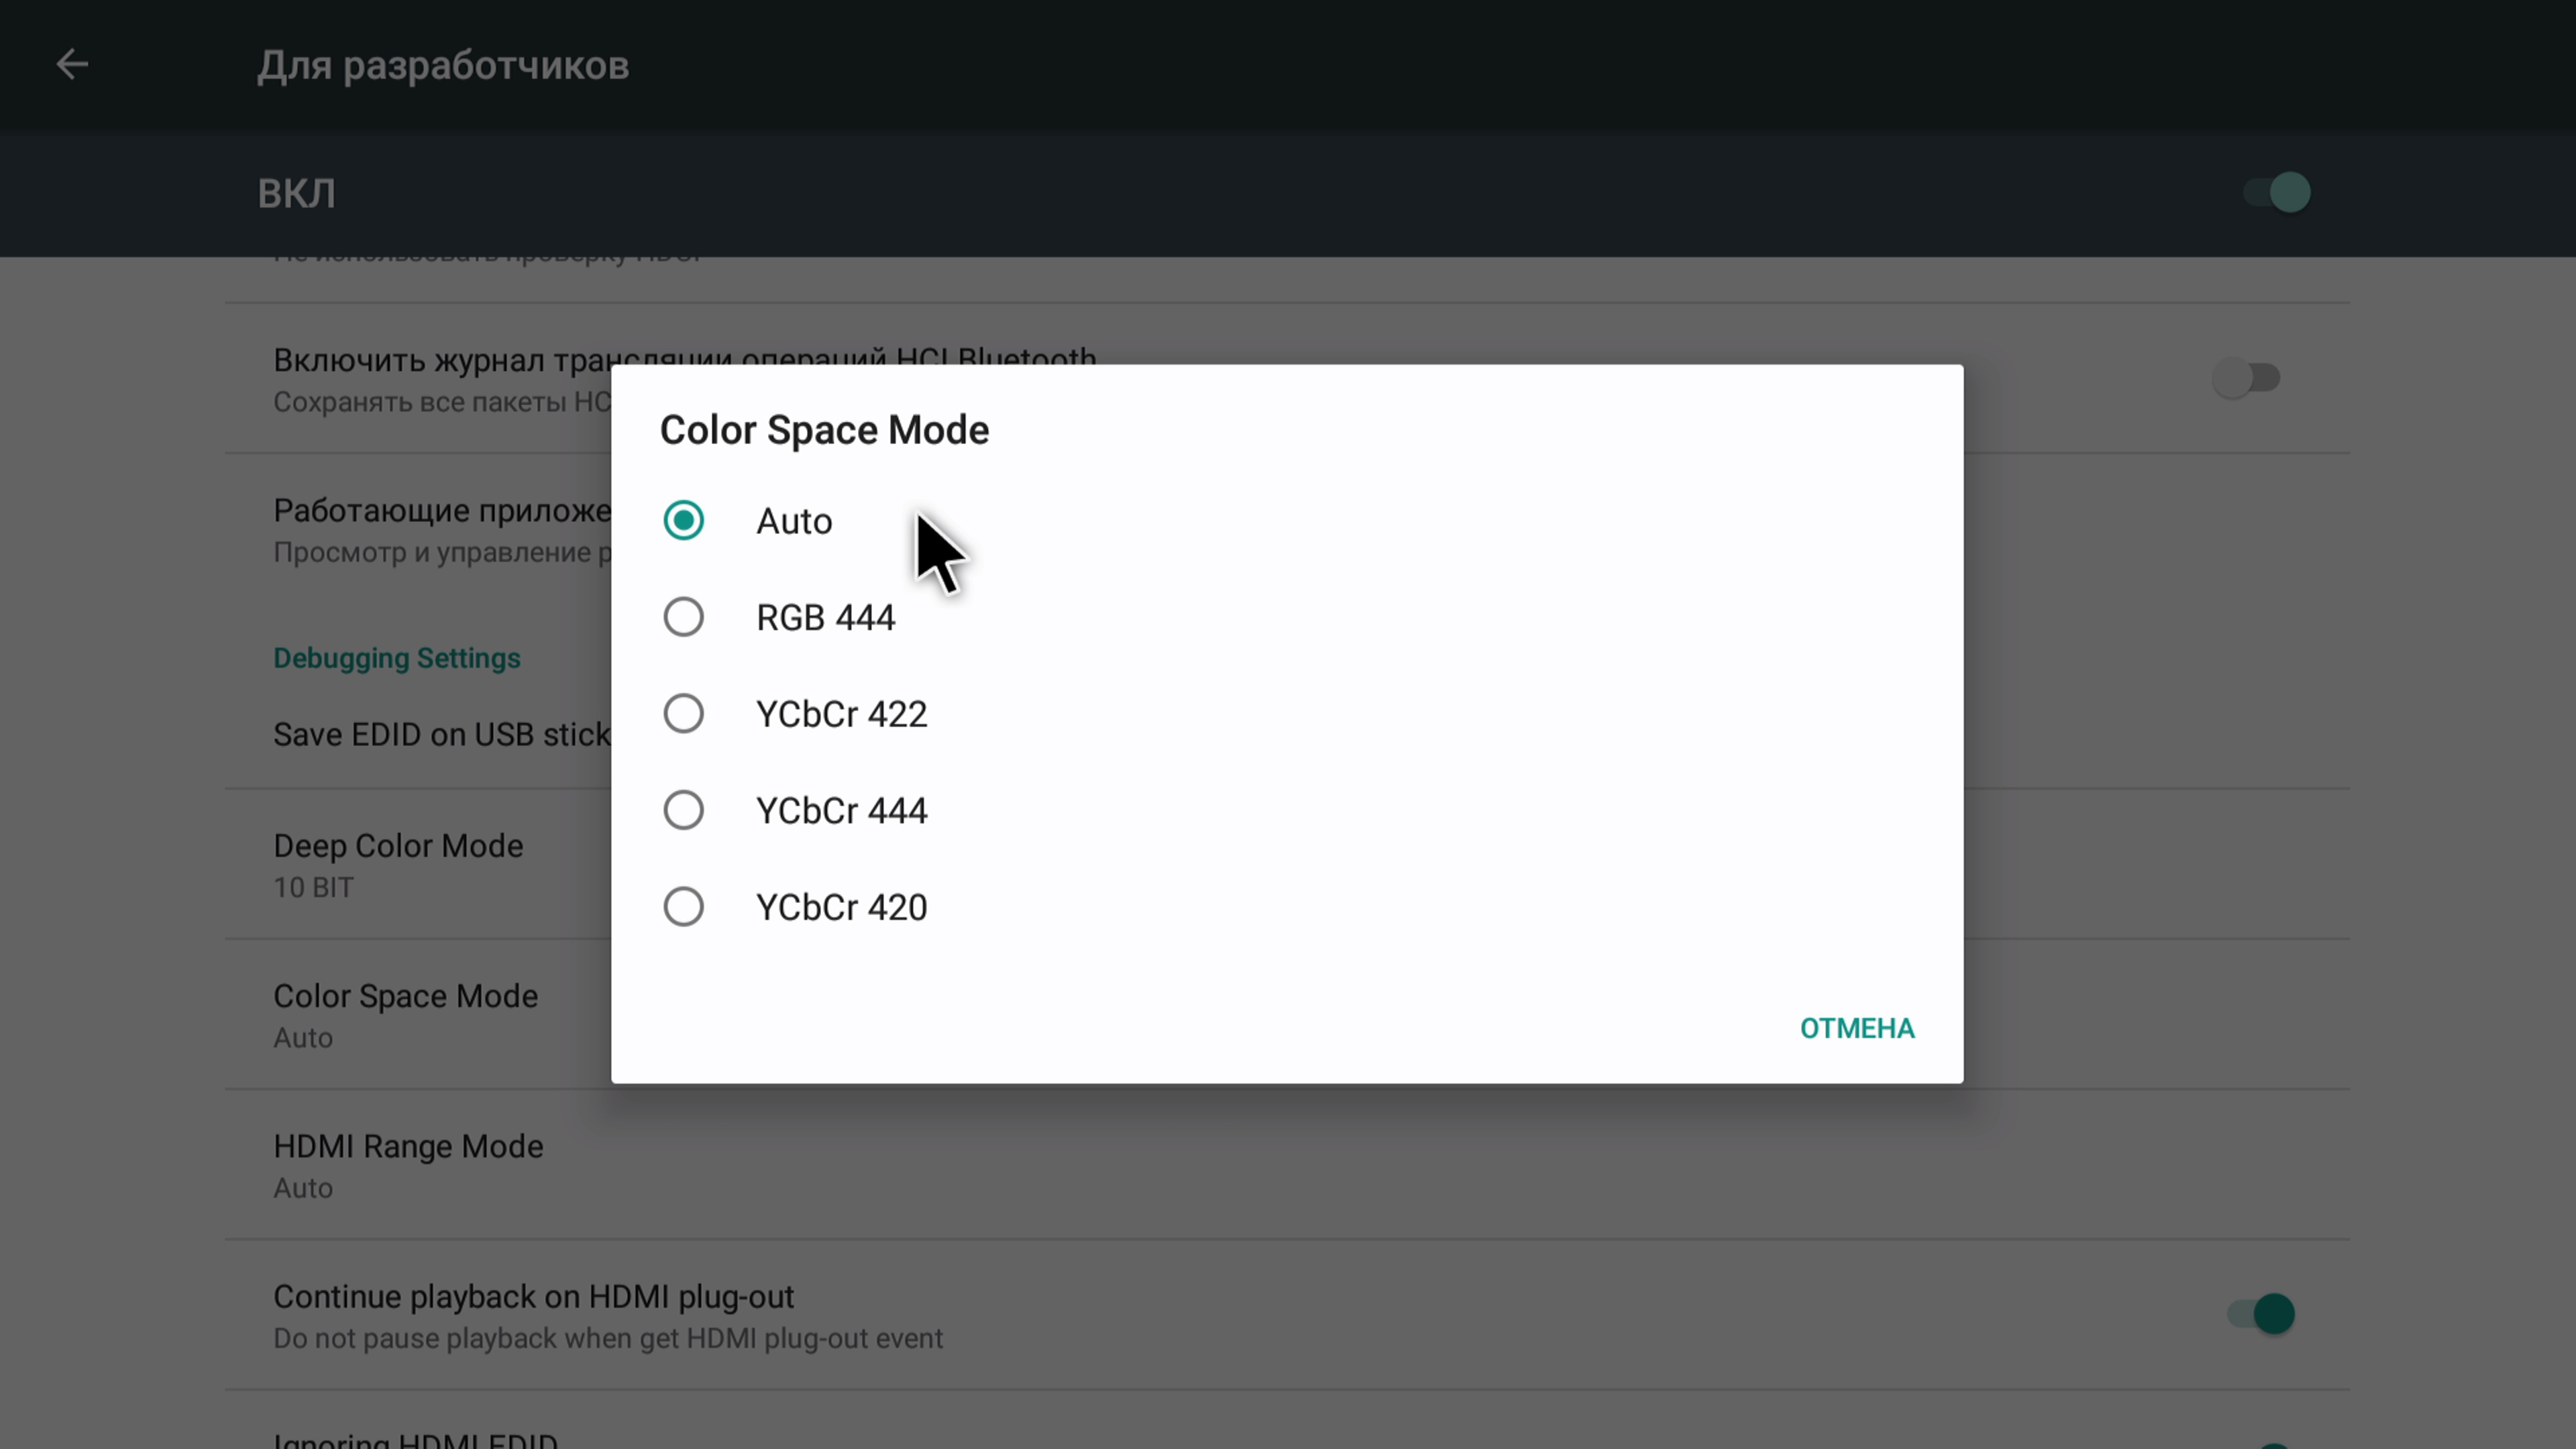Disable Continue playback on HDMI plug-out
This screenshot has height=1449, width=2576.
[x=2261, y=1314]
